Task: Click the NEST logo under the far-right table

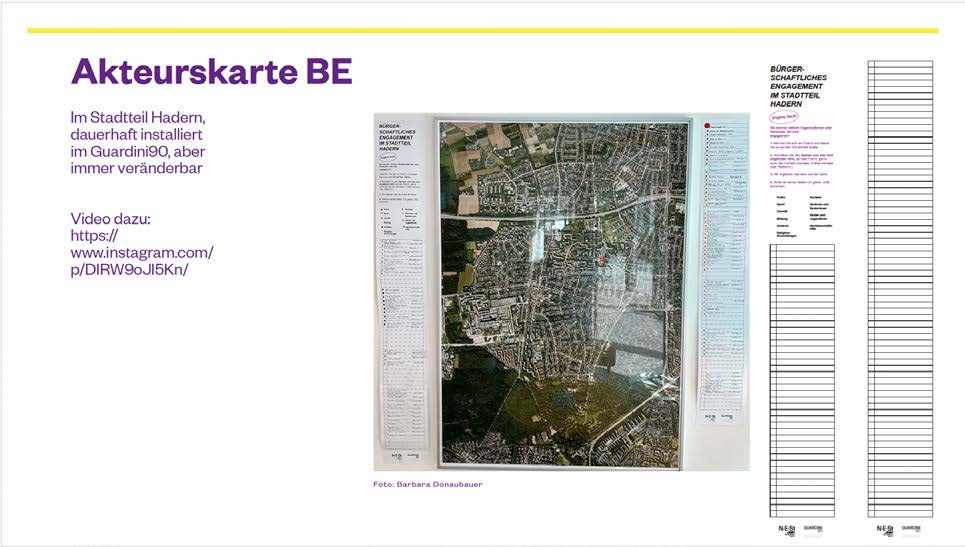Action: 884,529
